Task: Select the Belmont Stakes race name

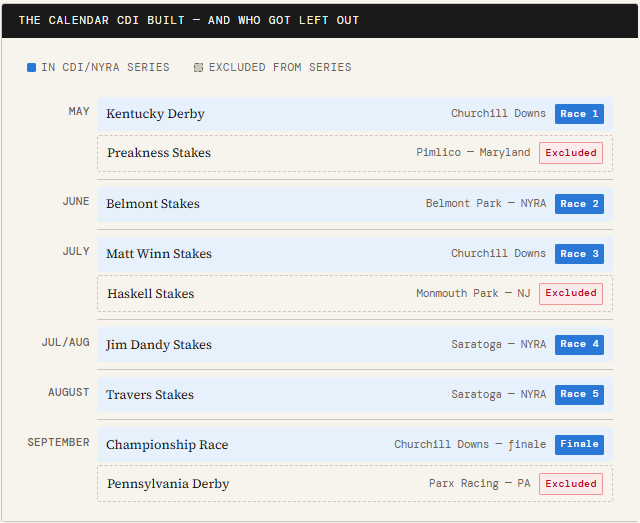Action: 153,204
